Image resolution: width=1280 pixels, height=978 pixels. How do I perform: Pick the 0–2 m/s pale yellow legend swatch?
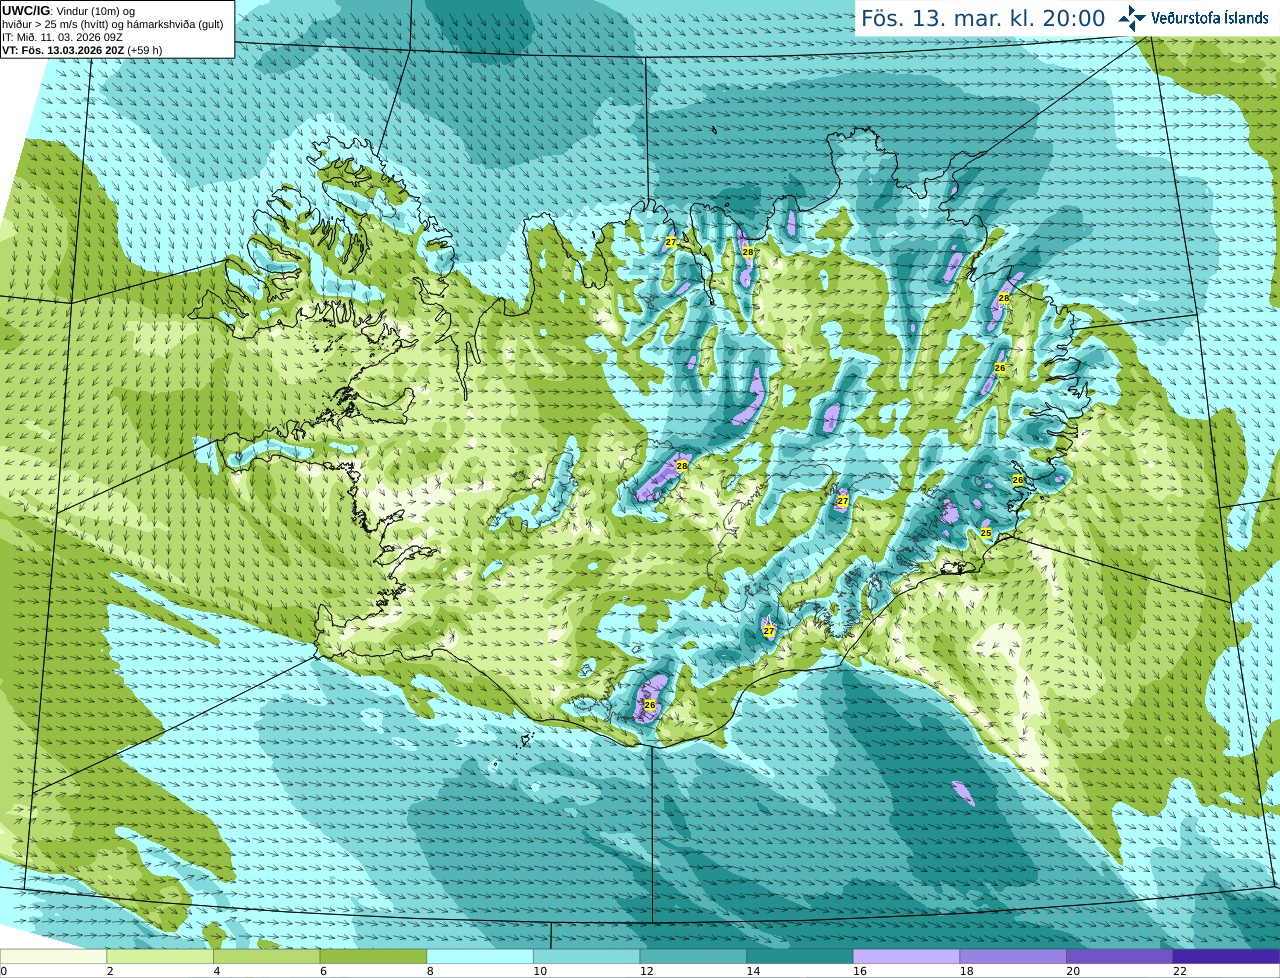click(53, 957)
